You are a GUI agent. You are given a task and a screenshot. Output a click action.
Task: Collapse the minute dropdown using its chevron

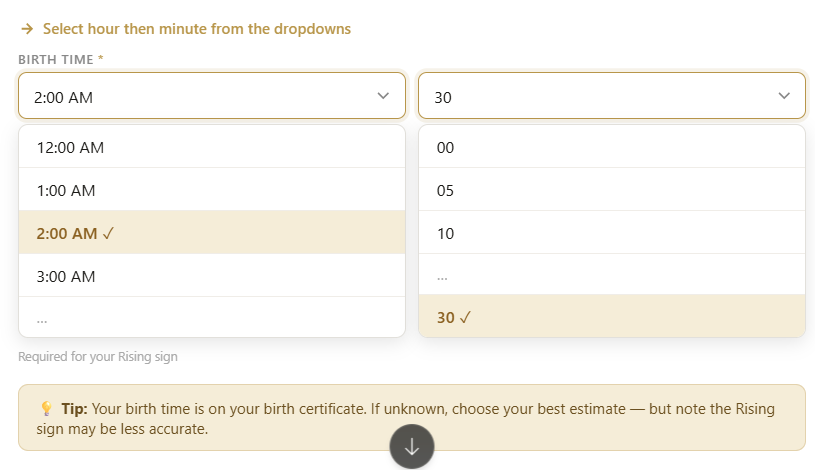pos(783,96)
